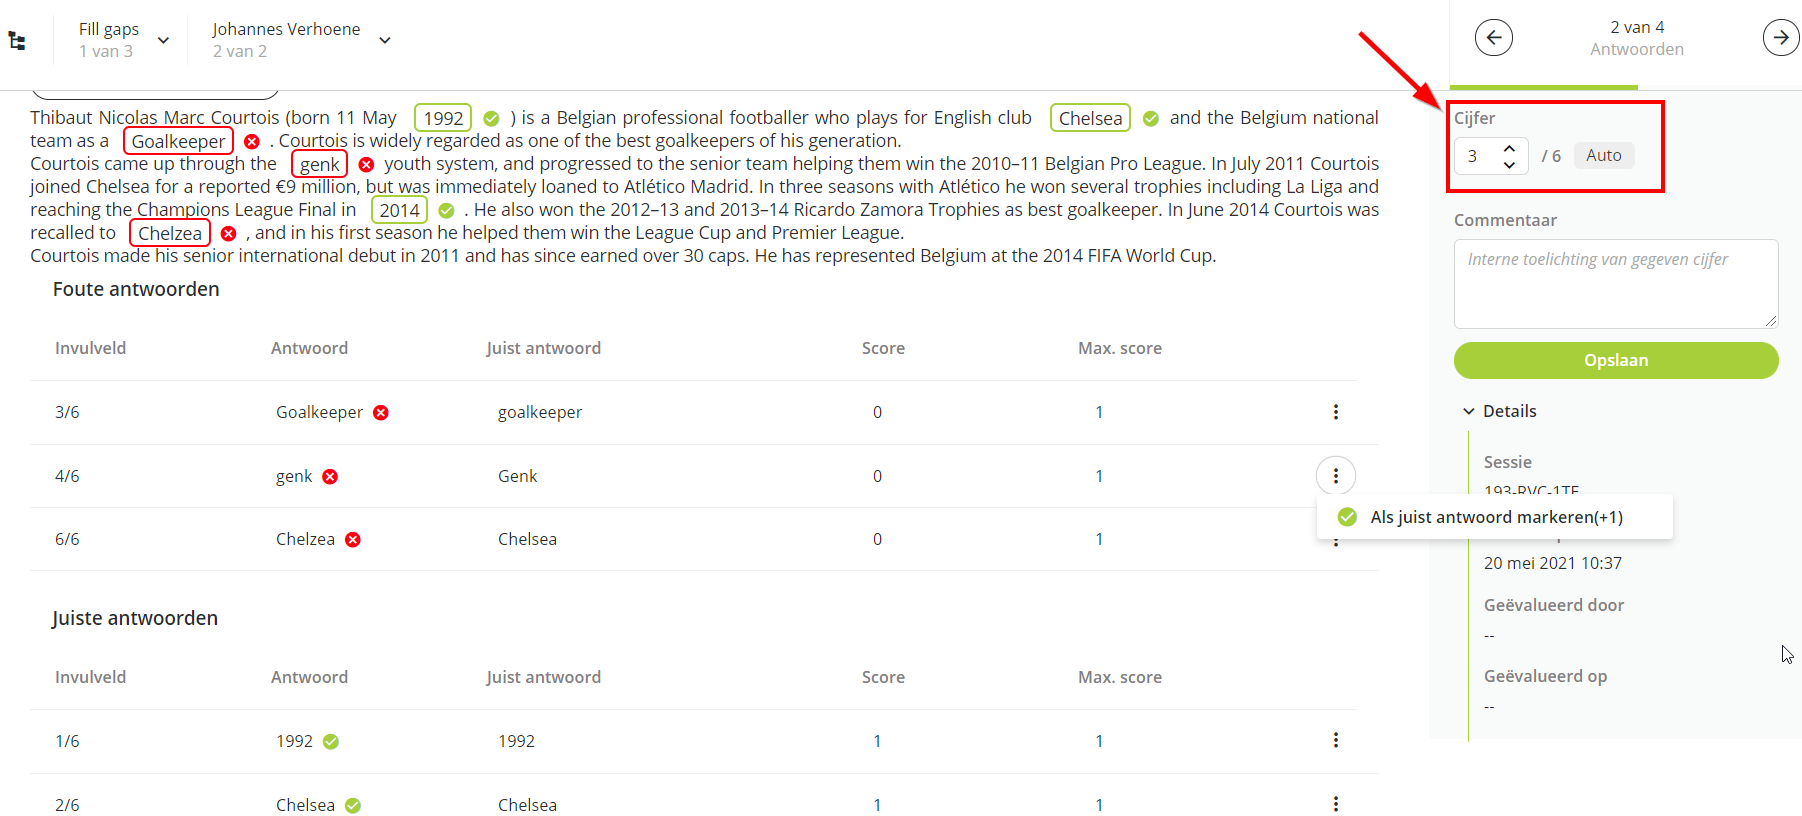Go to next answer with right arrow
1802x816 pixels.
[1780, 38]
